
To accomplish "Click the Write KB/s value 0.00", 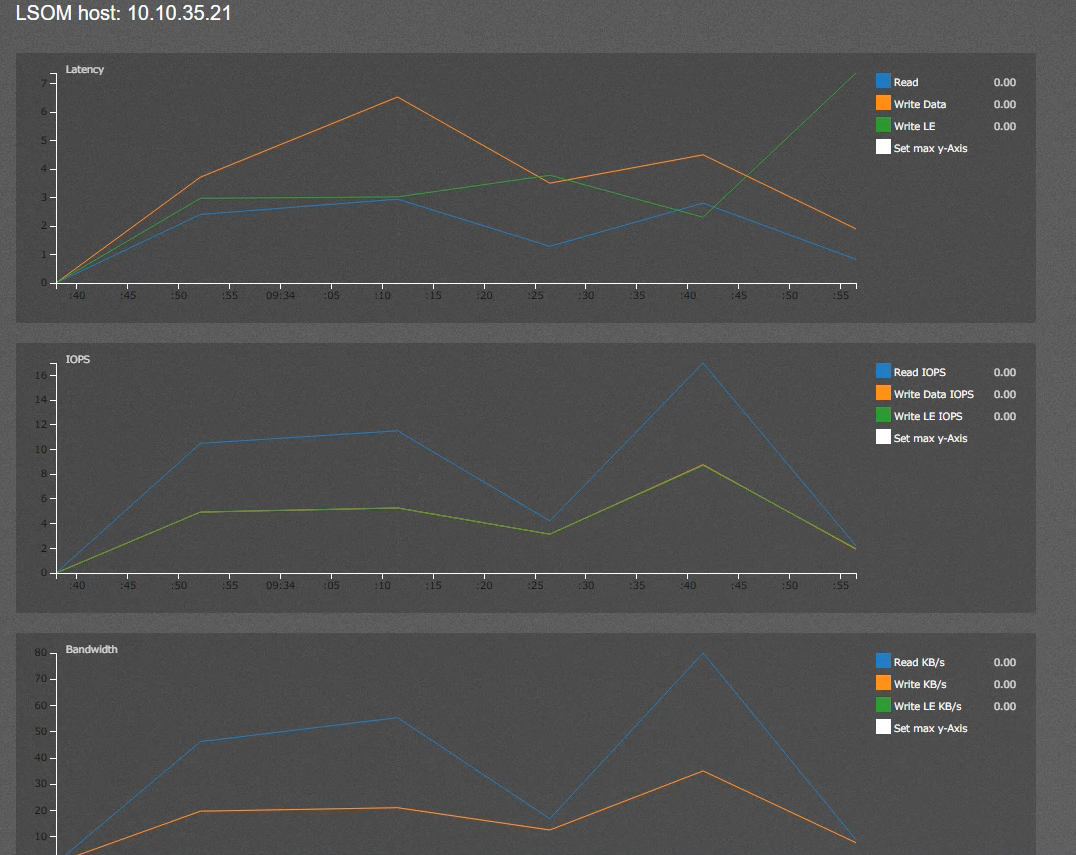I will (x=1005, y=685).
